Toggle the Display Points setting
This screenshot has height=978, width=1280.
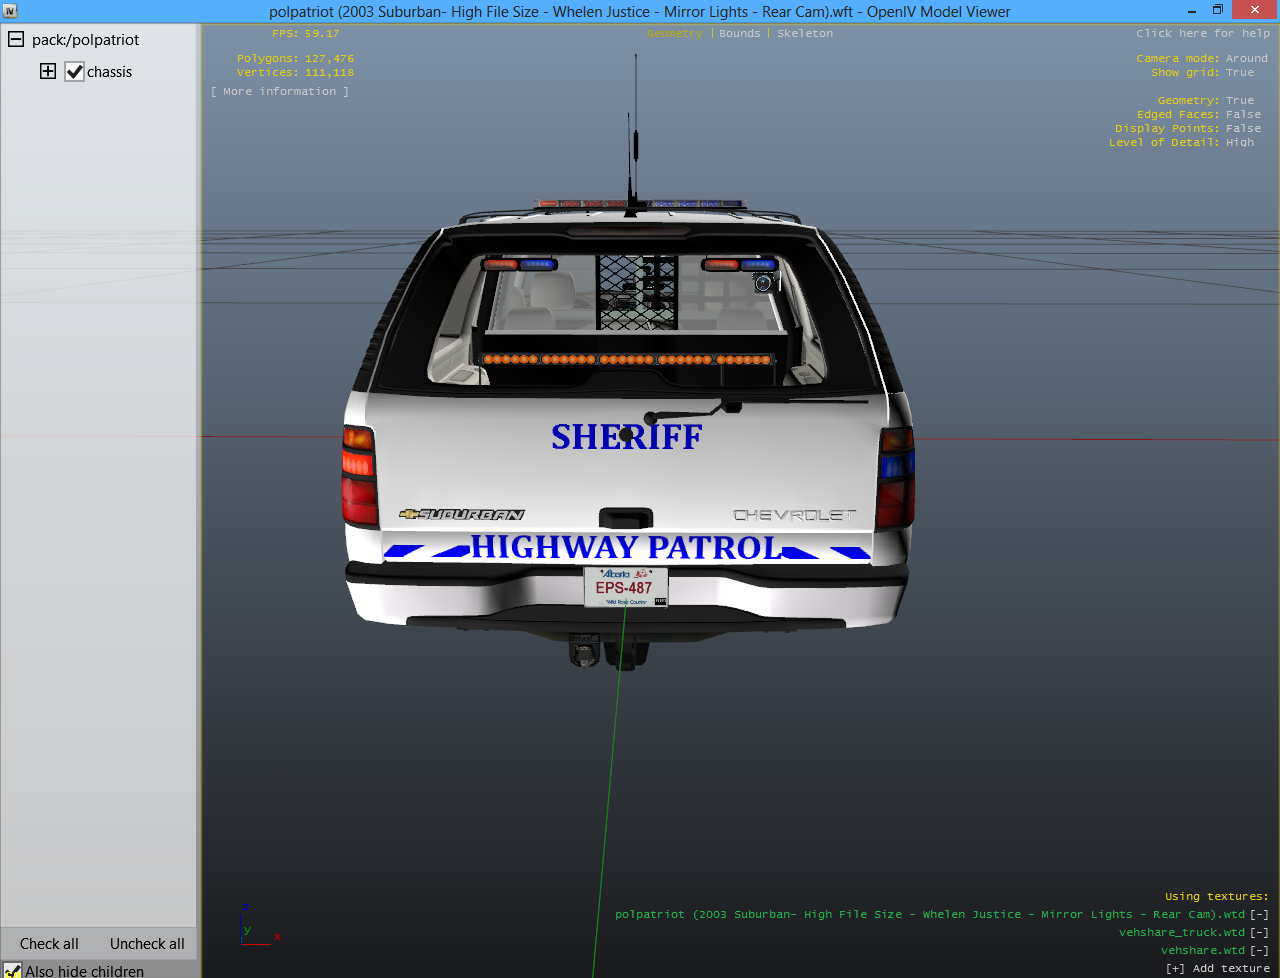[x=1243, y=129]
